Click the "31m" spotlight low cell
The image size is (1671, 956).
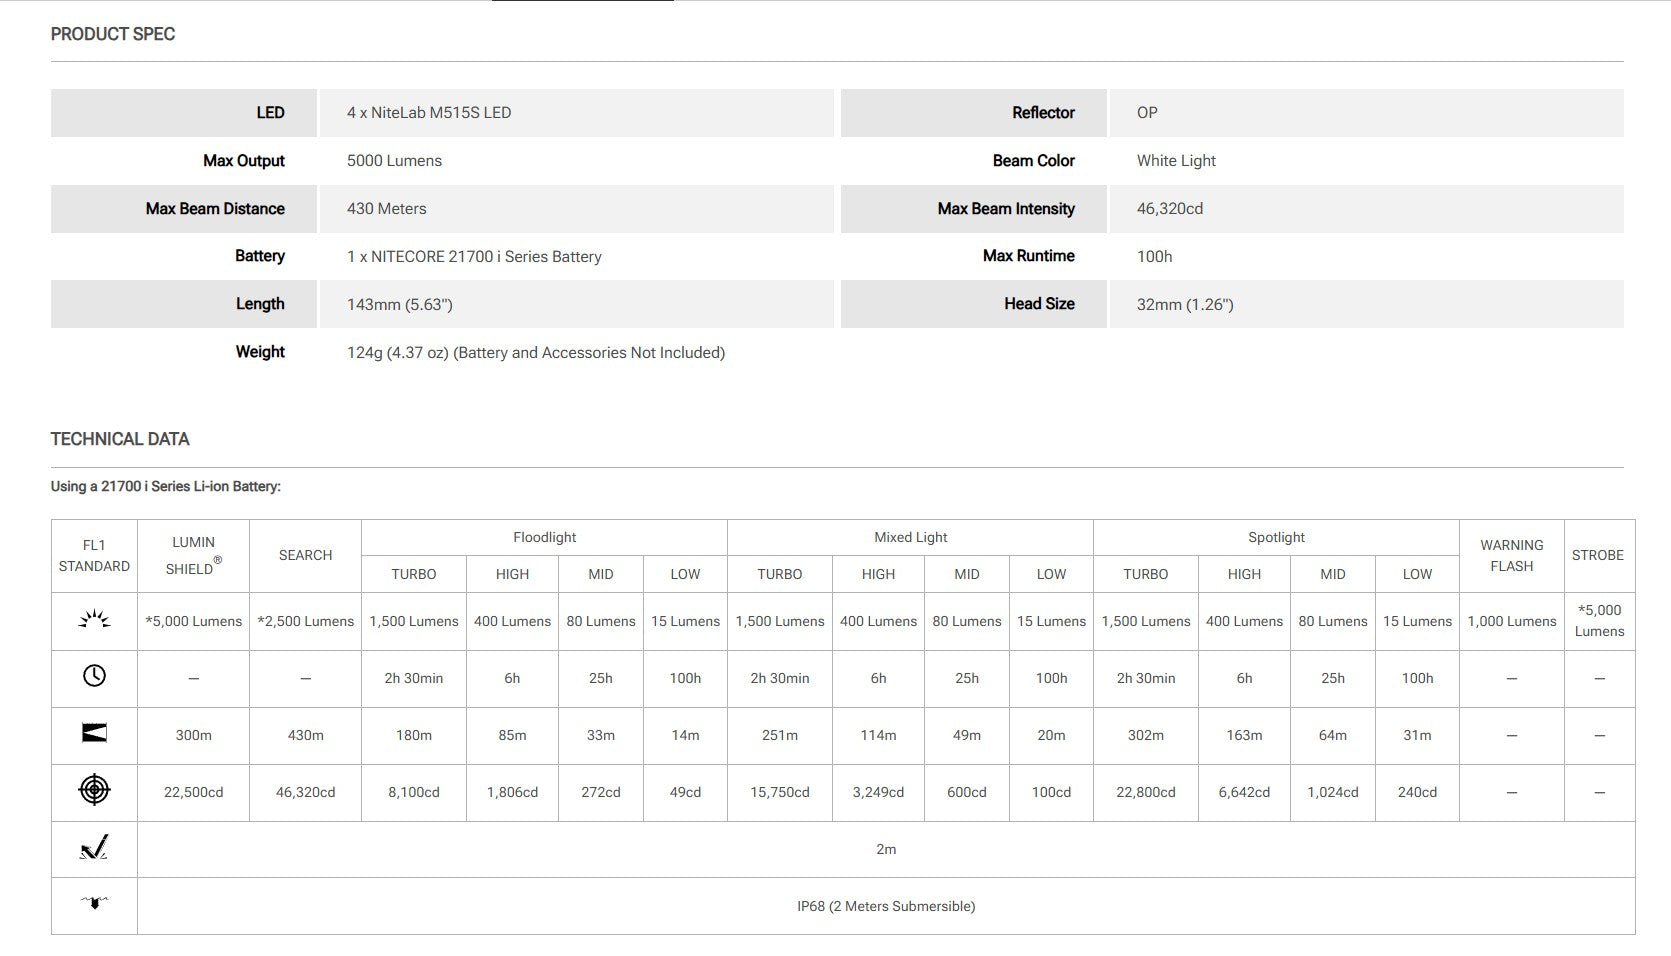(1417, 735)
